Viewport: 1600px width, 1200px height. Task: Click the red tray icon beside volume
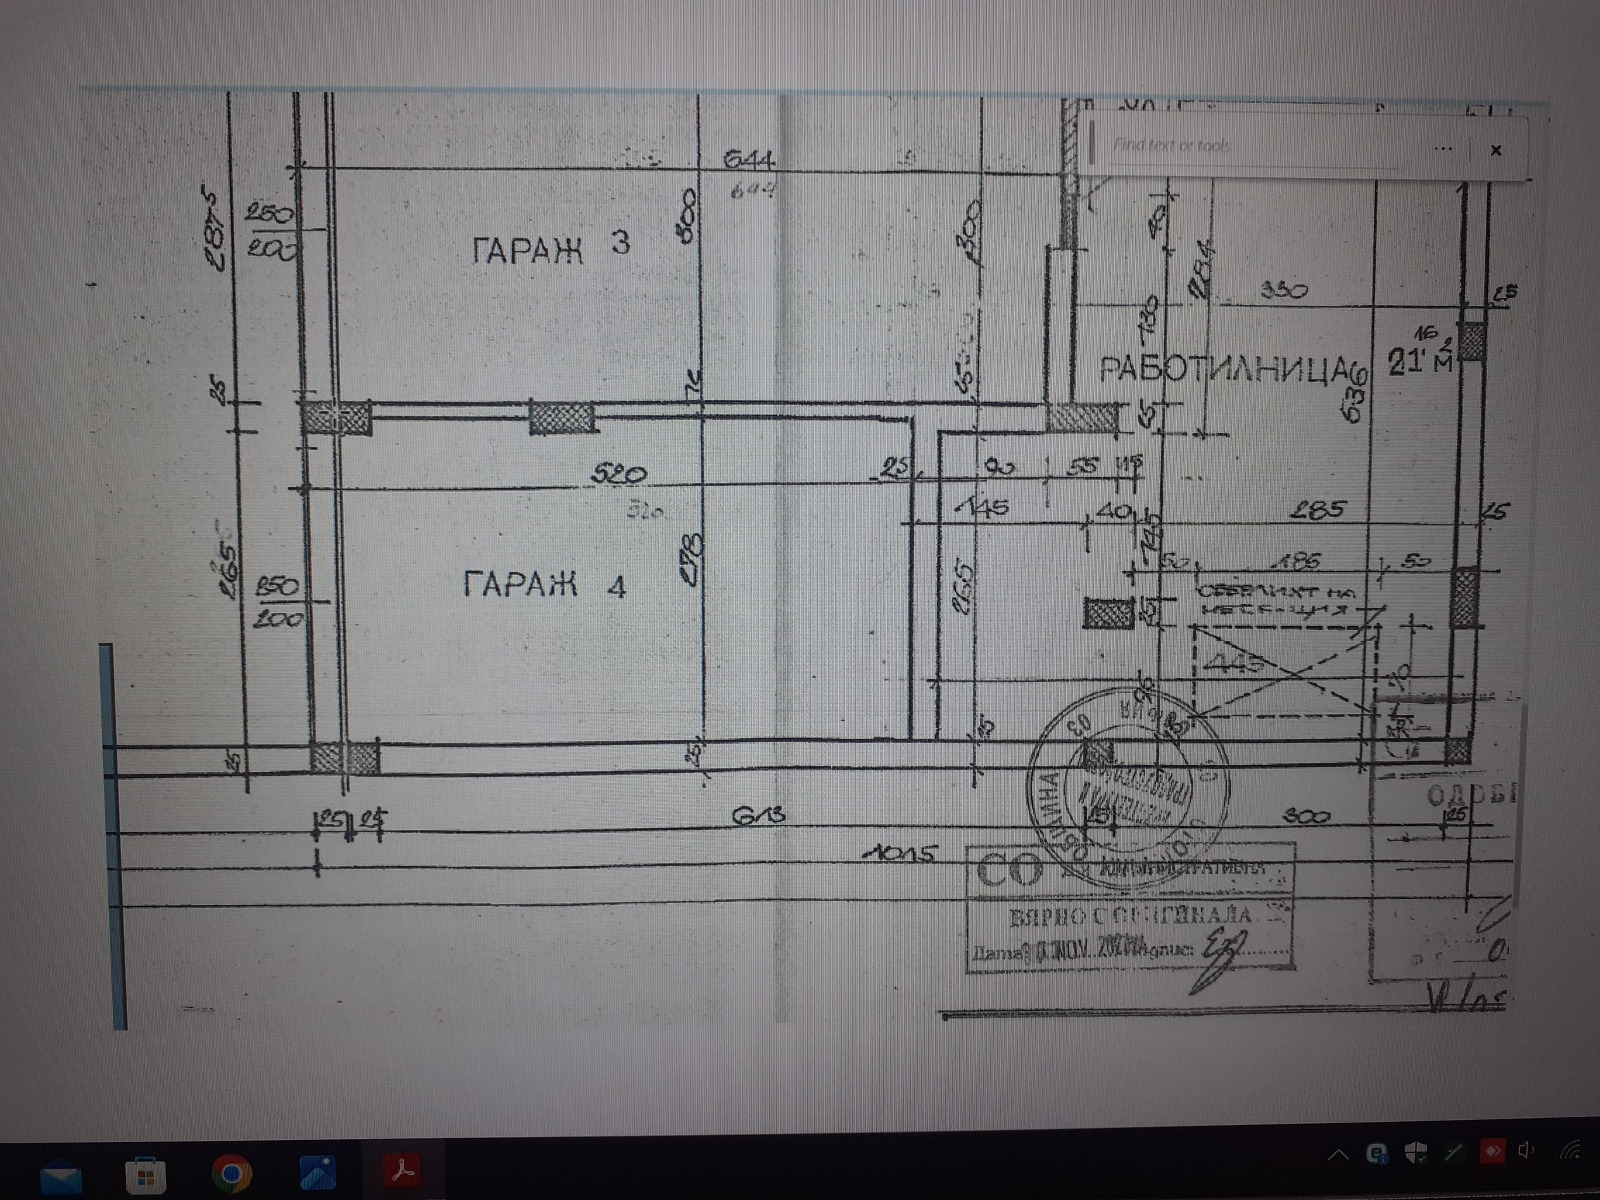pos(1492,1151)
